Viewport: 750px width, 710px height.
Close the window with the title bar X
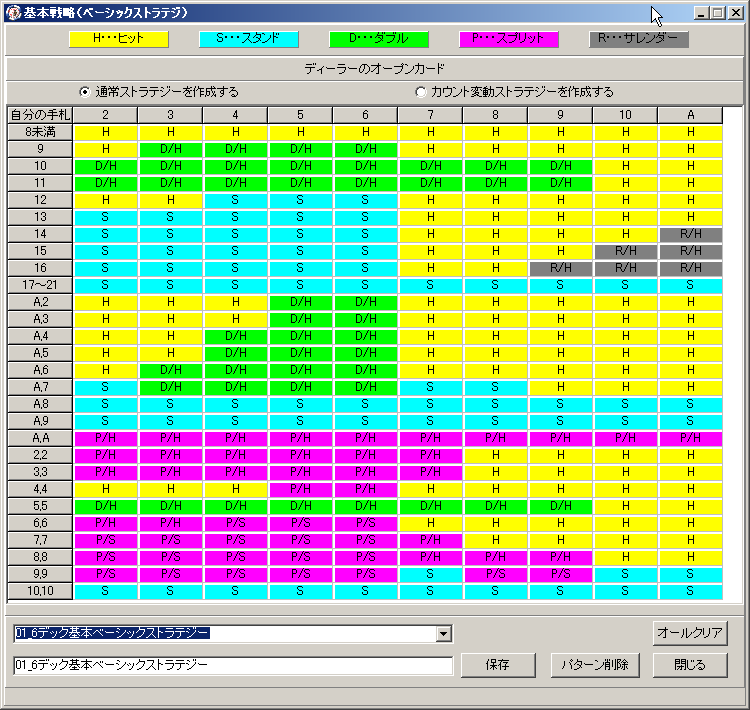pos(736,13)
